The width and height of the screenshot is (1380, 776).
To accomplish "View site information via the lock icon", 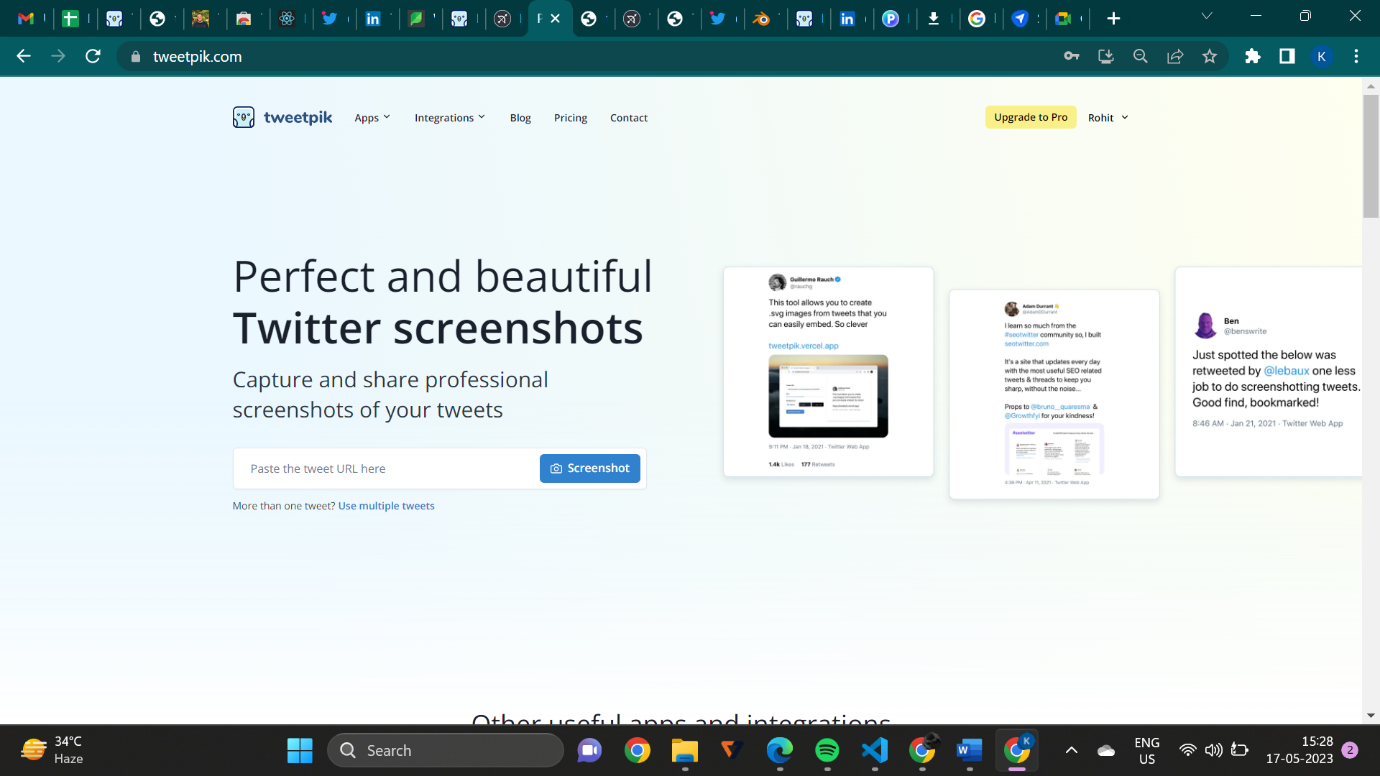I will [135, 57].
